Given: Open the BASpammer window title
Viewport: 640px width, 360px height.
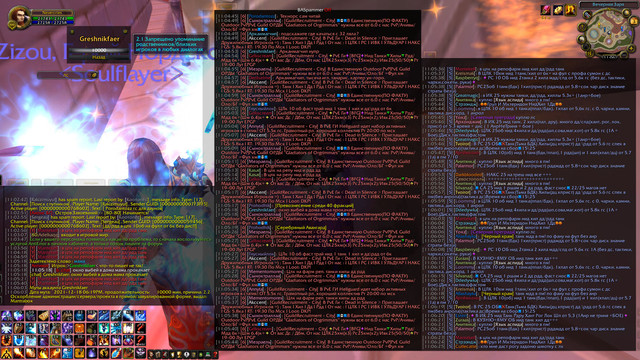Looking at the screenshot, I should tap(314, 10).
